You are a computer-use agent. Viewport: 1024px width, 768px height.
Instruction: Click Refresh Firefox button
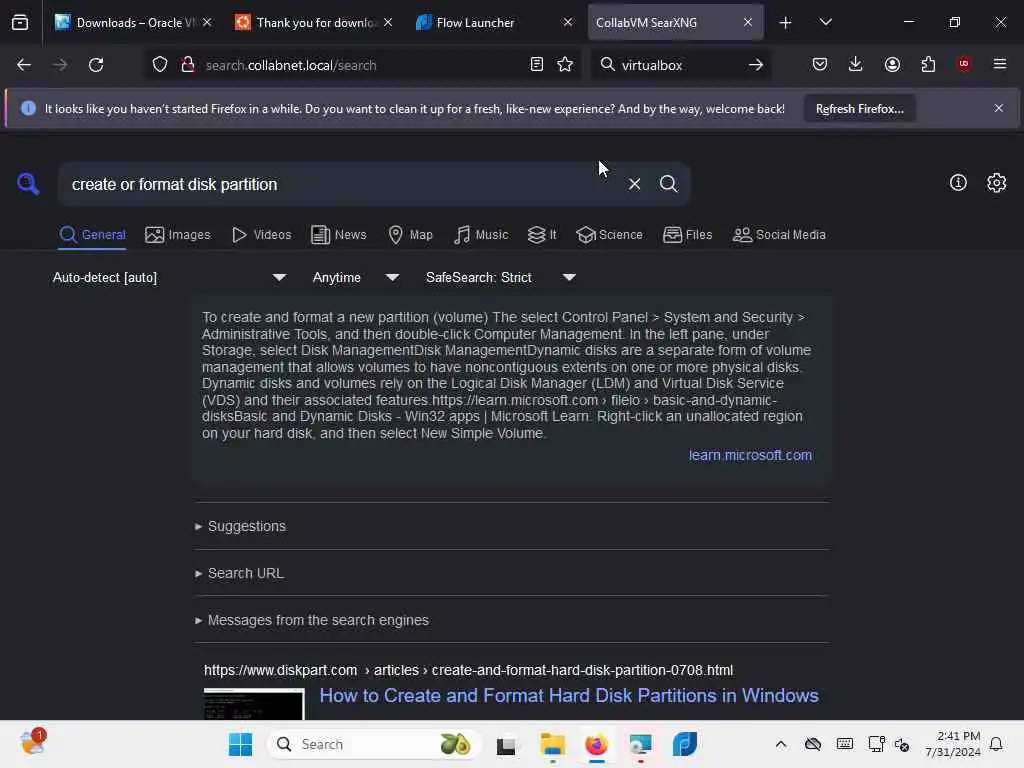(859, 109)
